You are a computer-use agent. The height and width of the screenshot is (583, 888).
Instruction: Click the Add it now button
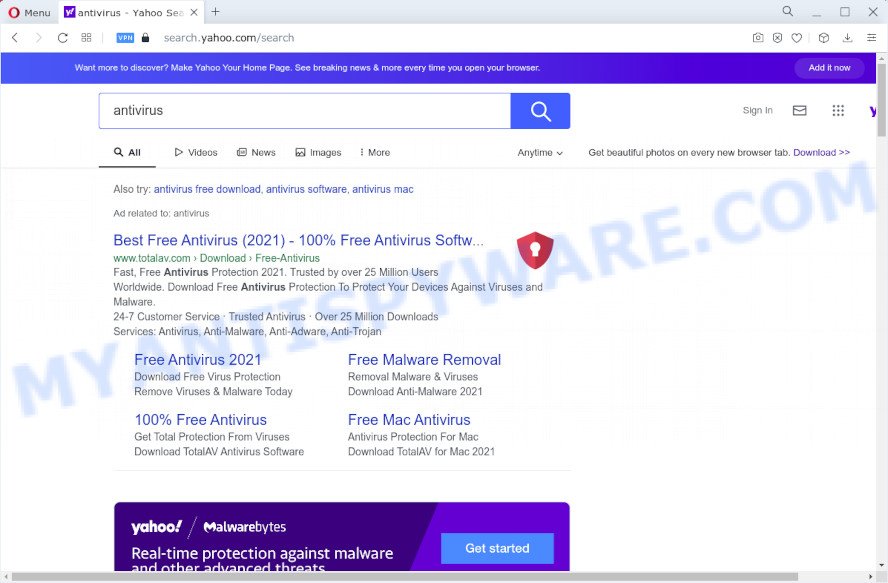(829, 67)
